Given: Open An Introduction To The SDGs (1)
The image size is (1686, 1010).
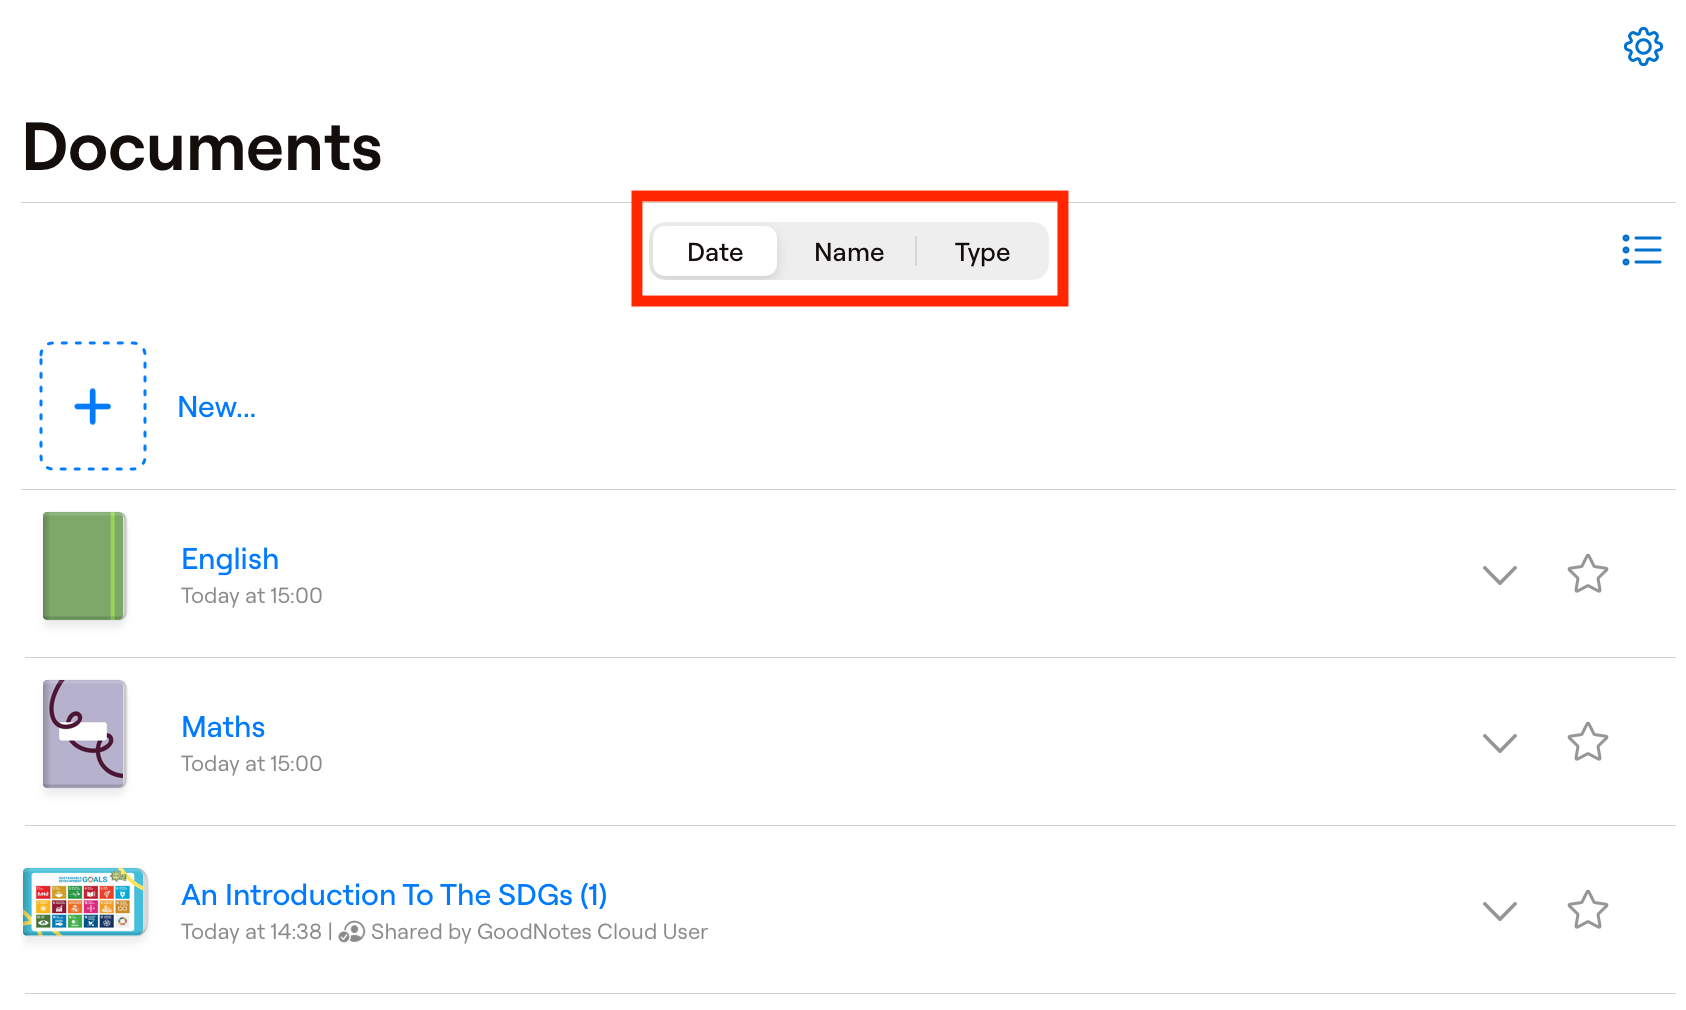Looking at the screenshot, I should (x=394, y=895).
